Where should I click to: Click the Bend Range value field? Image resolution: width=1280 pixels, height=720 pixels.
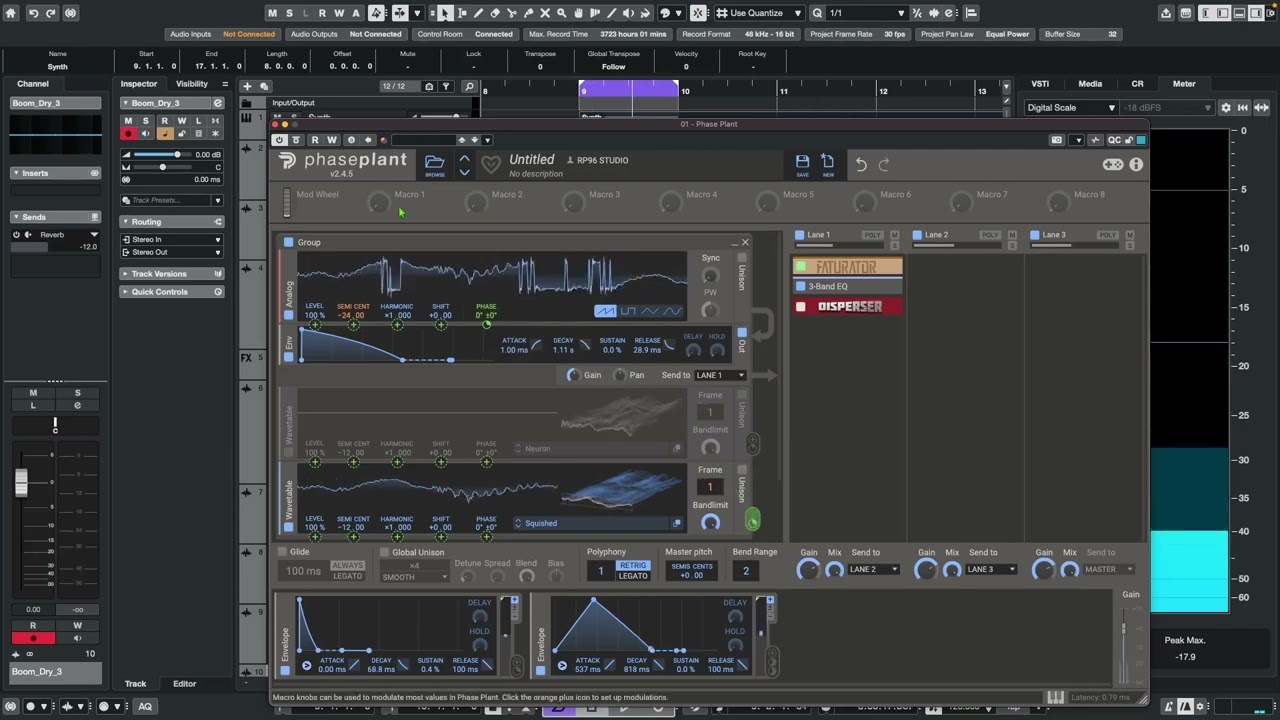click(x=745, y=571)
